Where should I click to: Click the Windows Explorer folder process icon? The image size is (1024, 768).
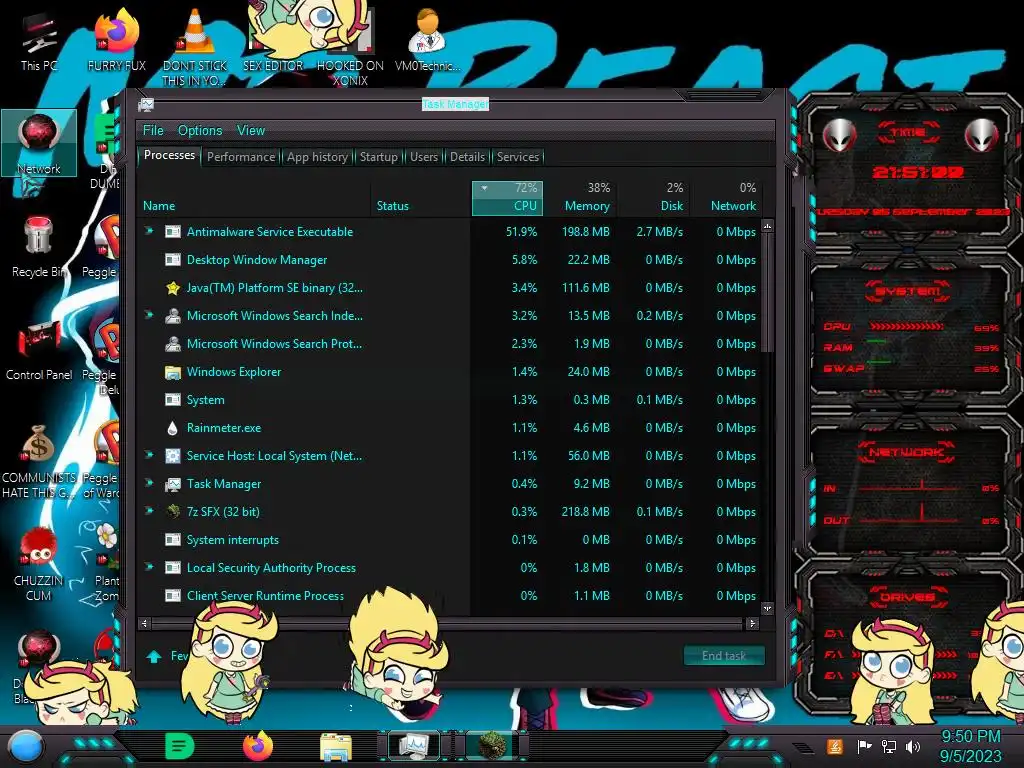click(172, 372)
